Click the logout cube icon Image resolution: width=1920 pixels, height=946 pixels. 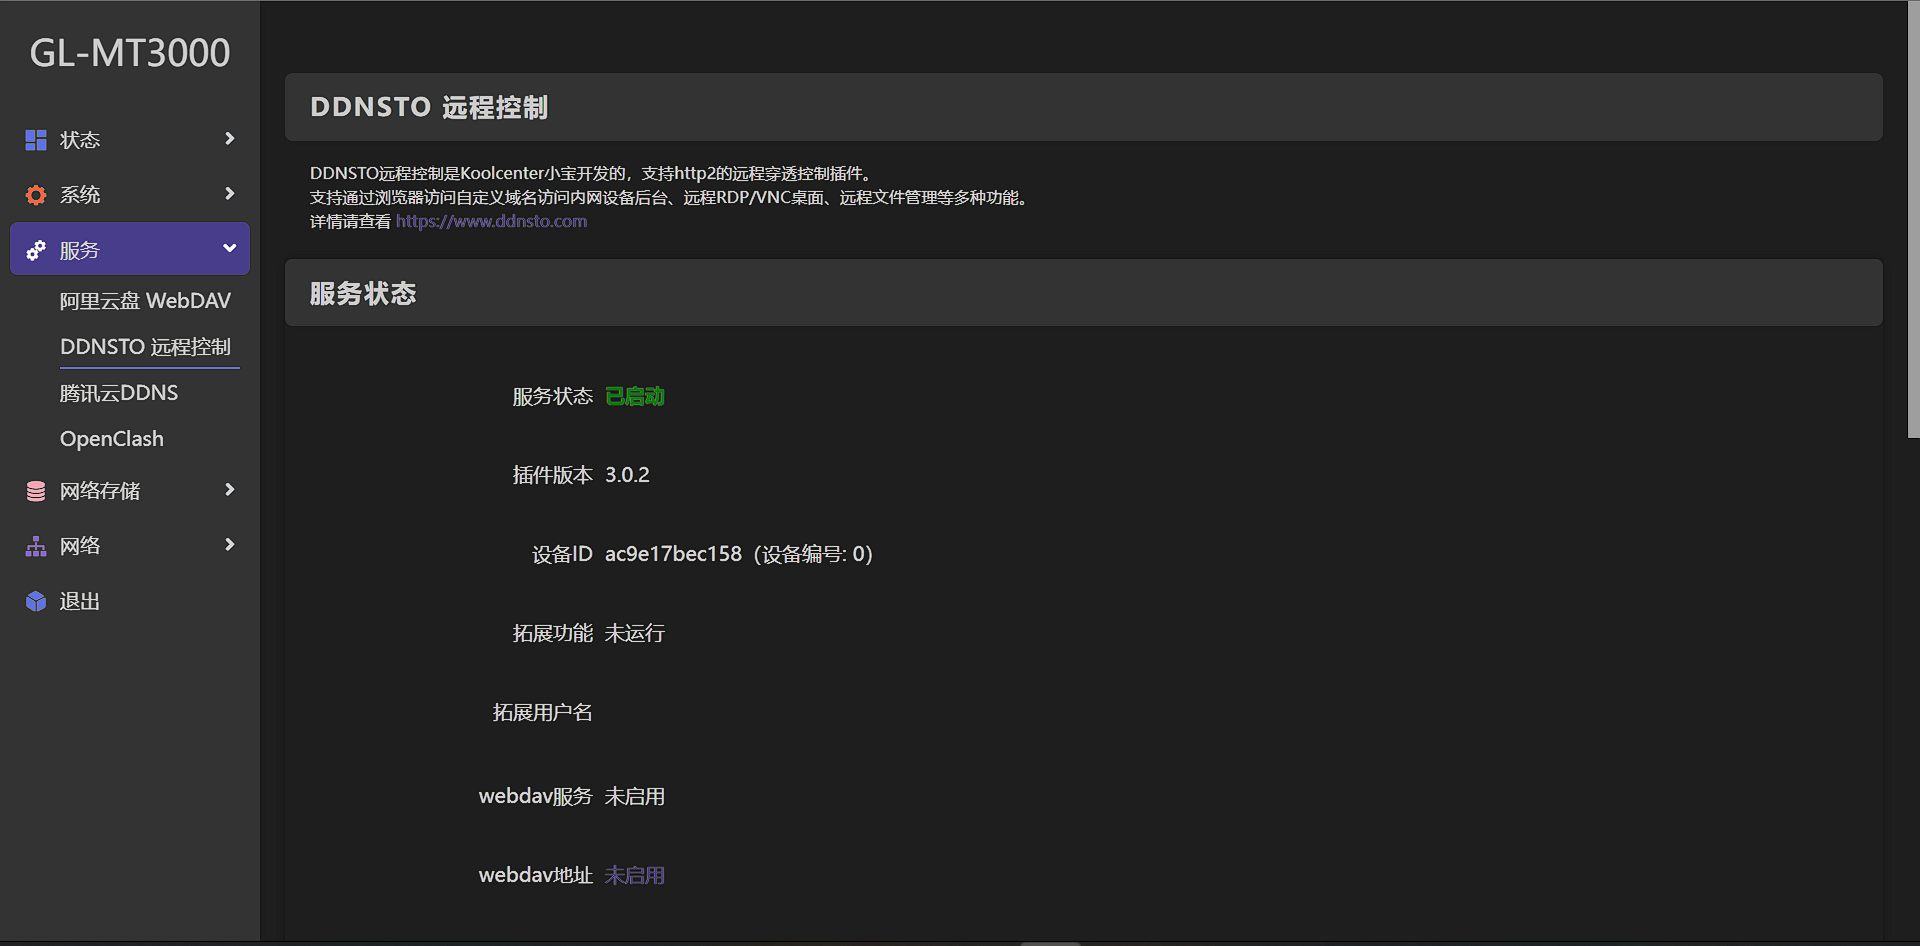coord(36,601)
